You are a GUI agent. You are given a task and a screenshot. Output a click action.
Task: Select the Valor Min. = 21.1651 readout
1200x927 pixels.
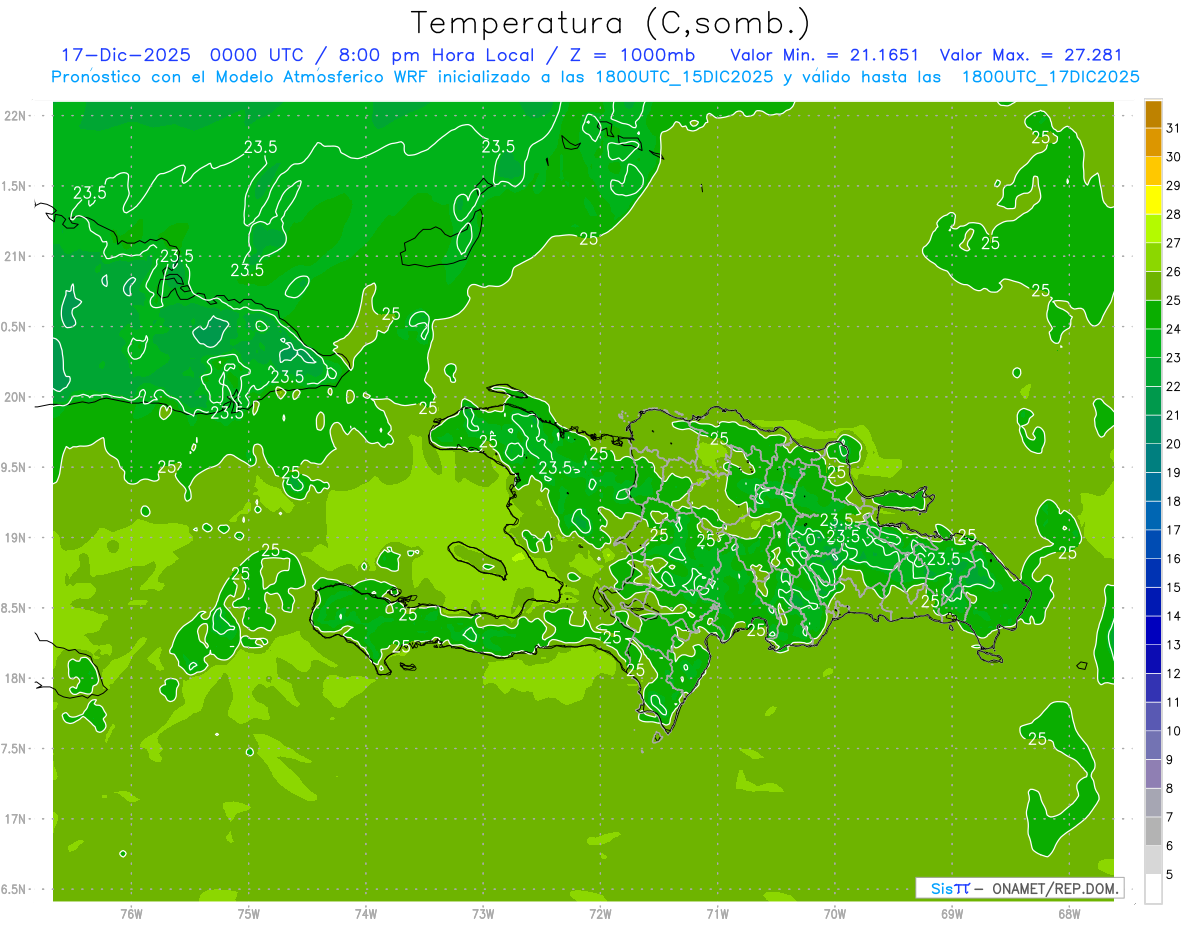824,55
